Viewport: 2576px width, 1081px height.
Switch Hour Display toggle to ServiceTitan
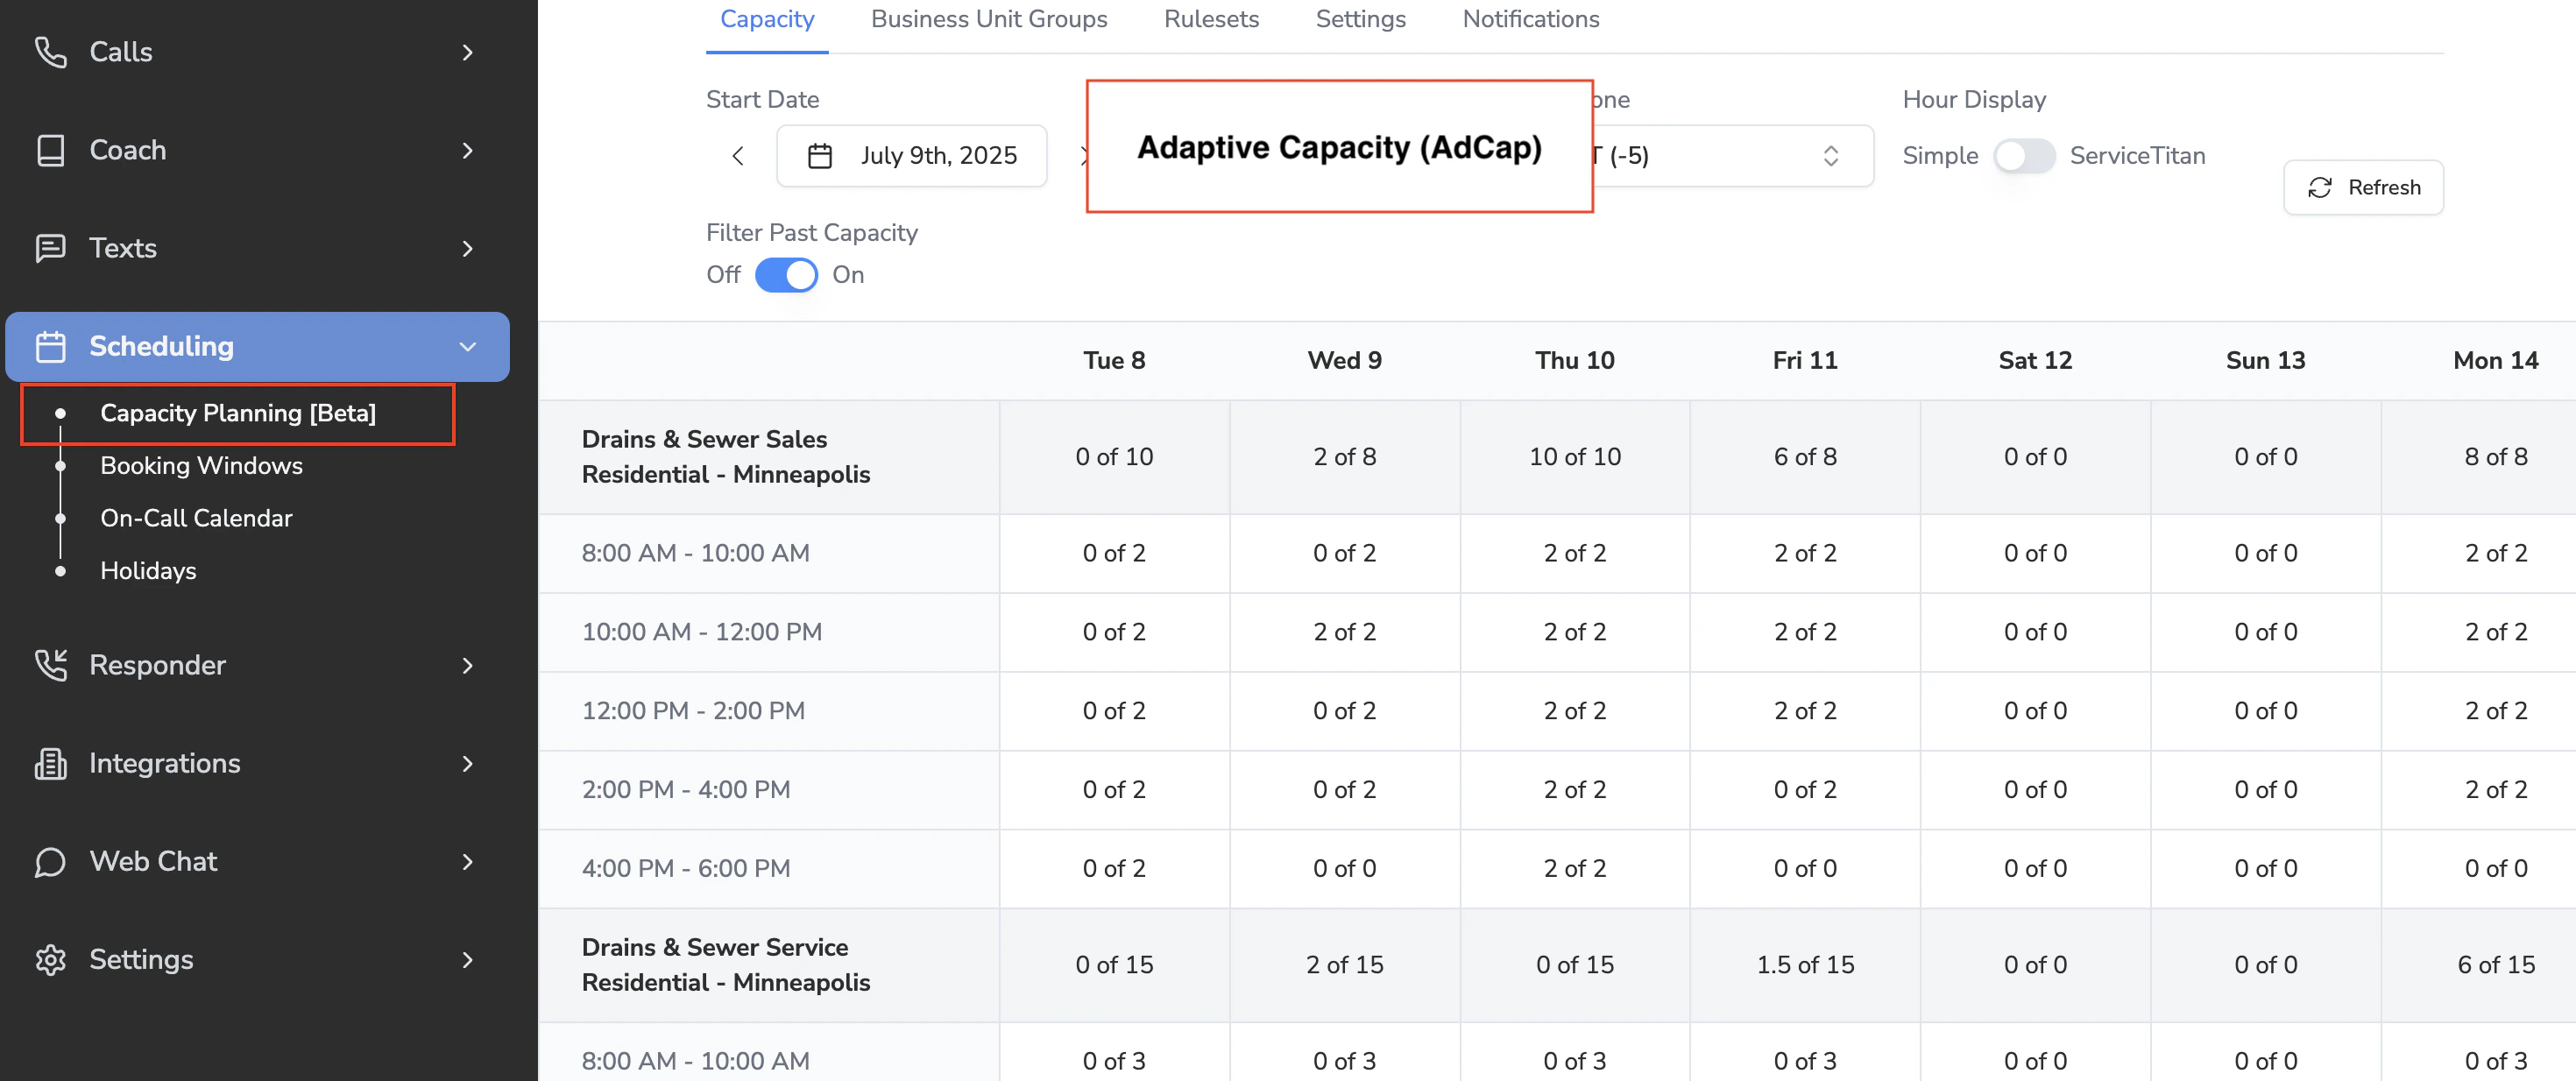2023,156
